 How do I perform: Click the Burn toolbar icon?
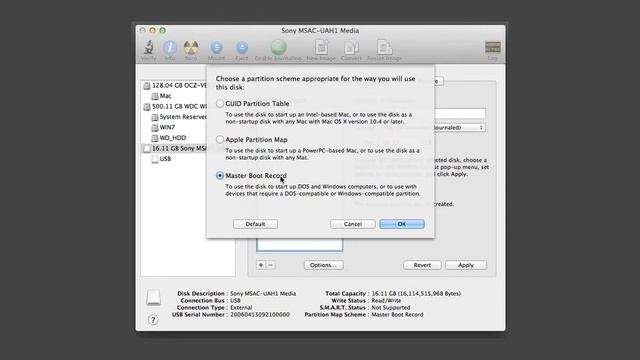coord(191,50)
